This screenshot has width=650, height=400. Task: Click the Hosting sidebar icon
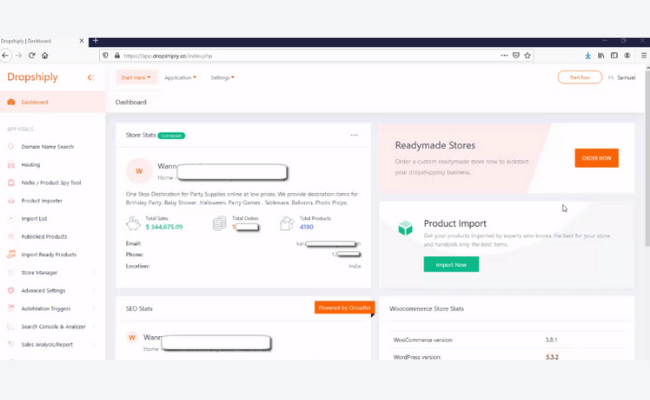pos(11,165)
